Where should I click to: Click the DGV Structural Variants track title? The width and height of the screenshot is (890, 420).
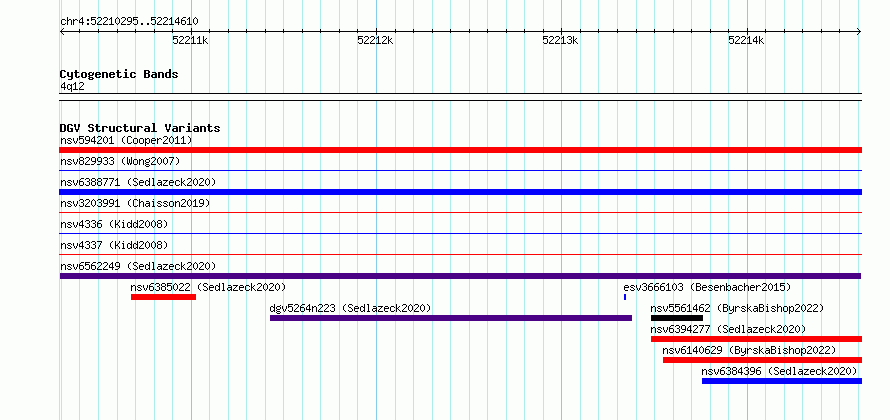[x=140, y=128]
